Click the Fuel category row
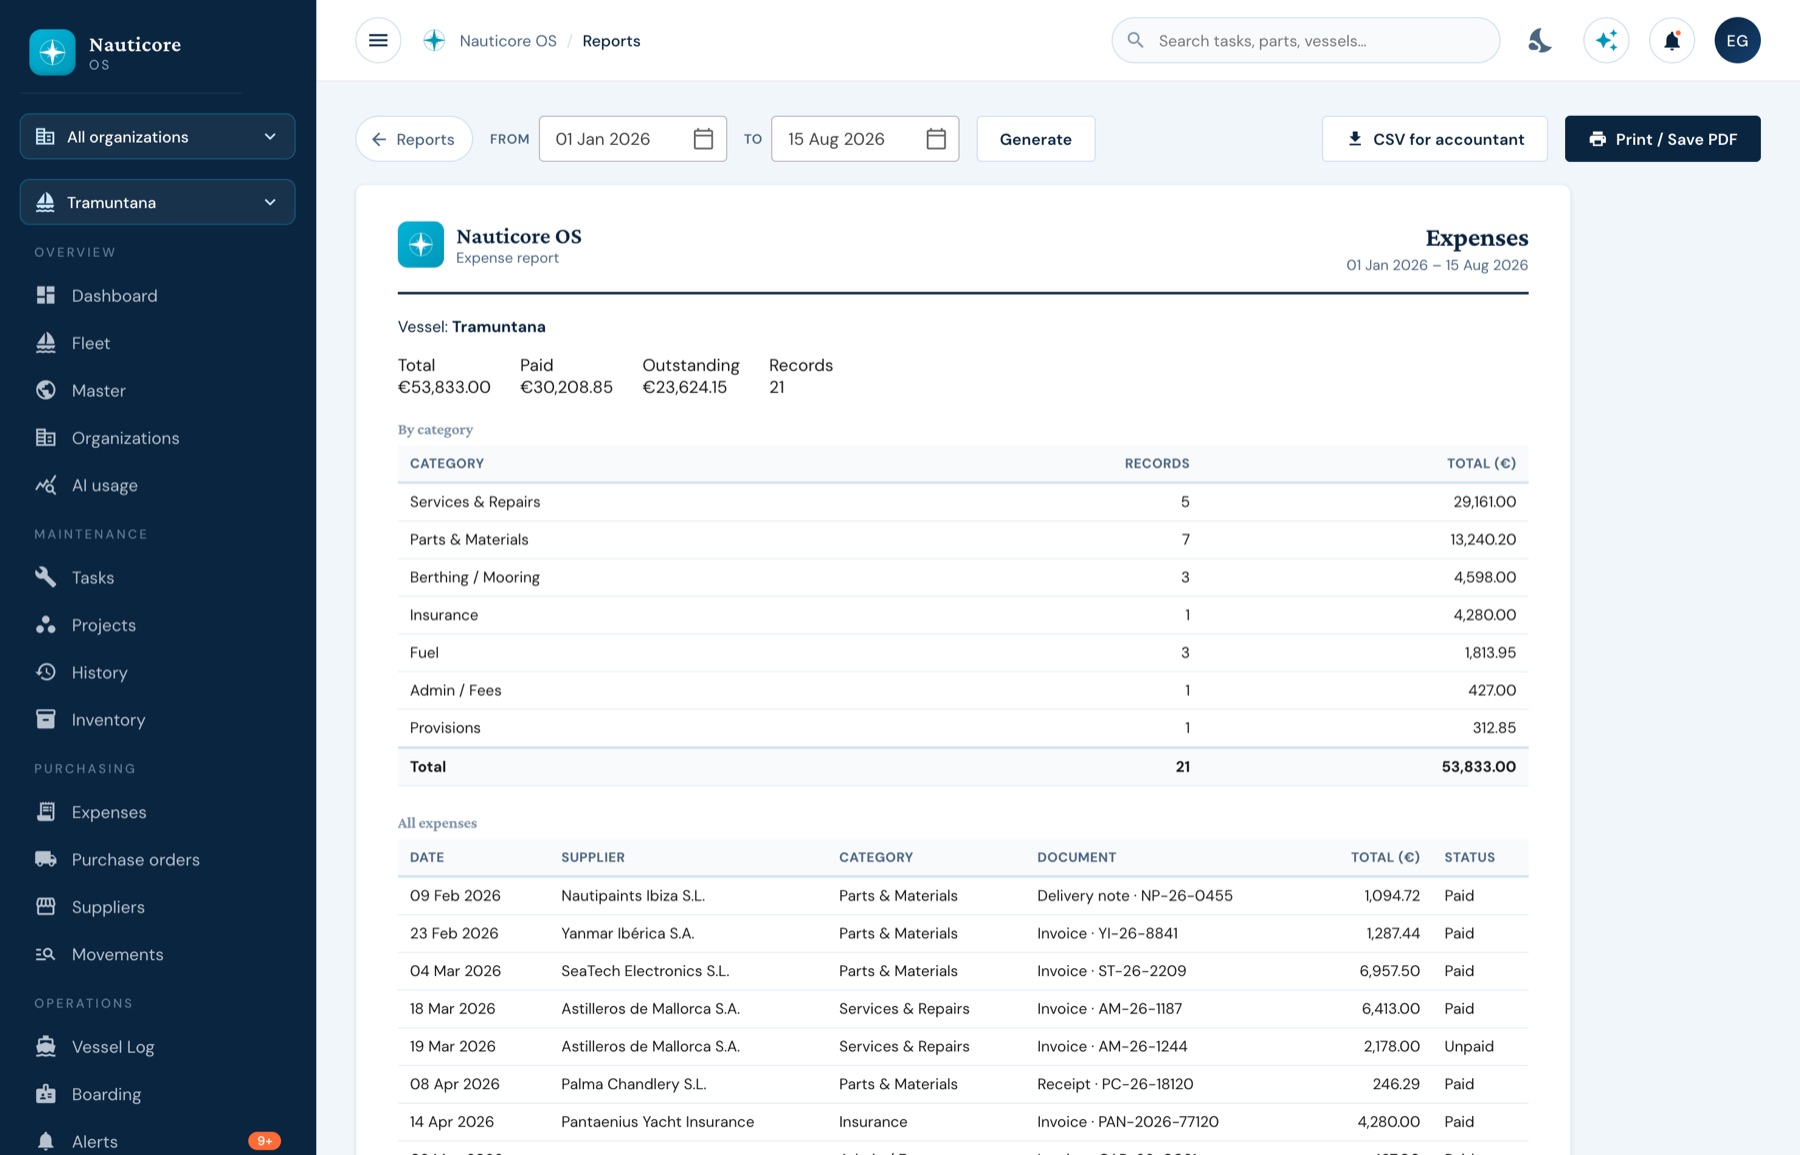 (962, 653)
